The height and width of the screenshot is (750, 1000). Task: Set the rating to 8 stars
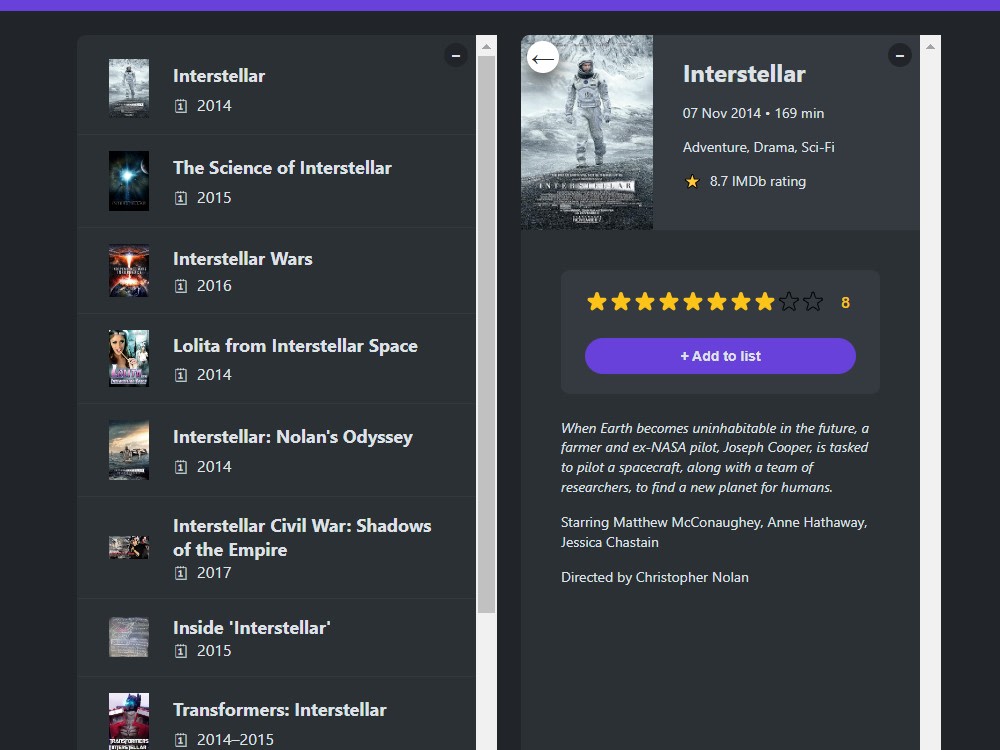765,302
